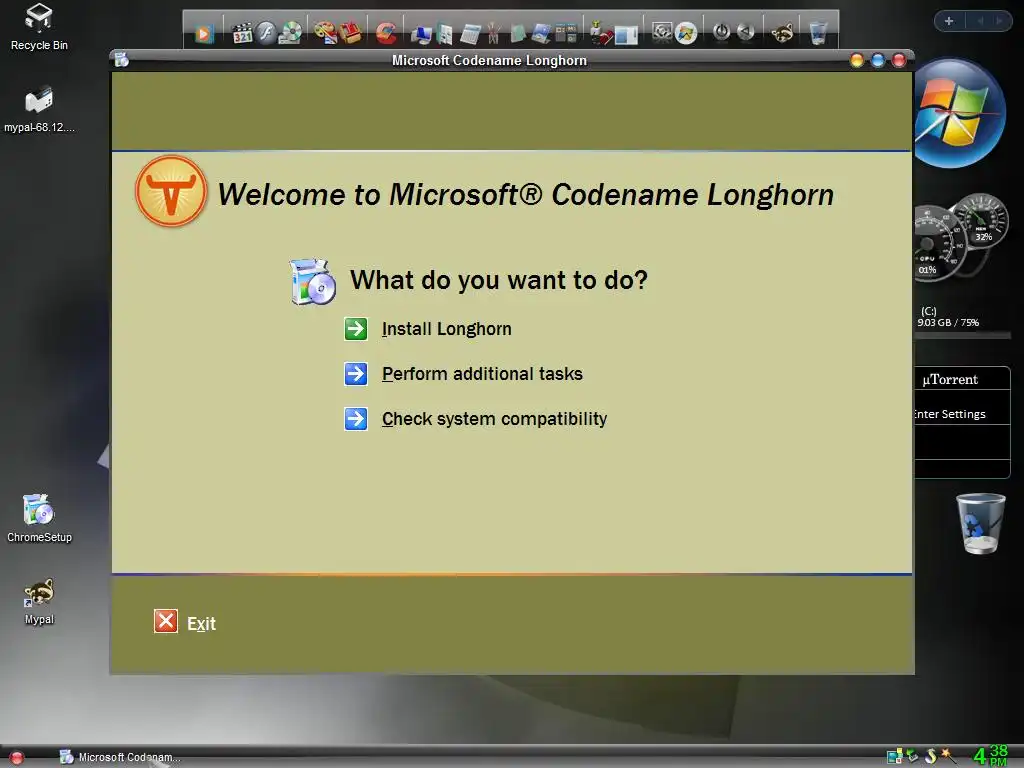
Task: Open Recycle Bin on the desktop
Action: pyautogui.click(x=39, y=27)
